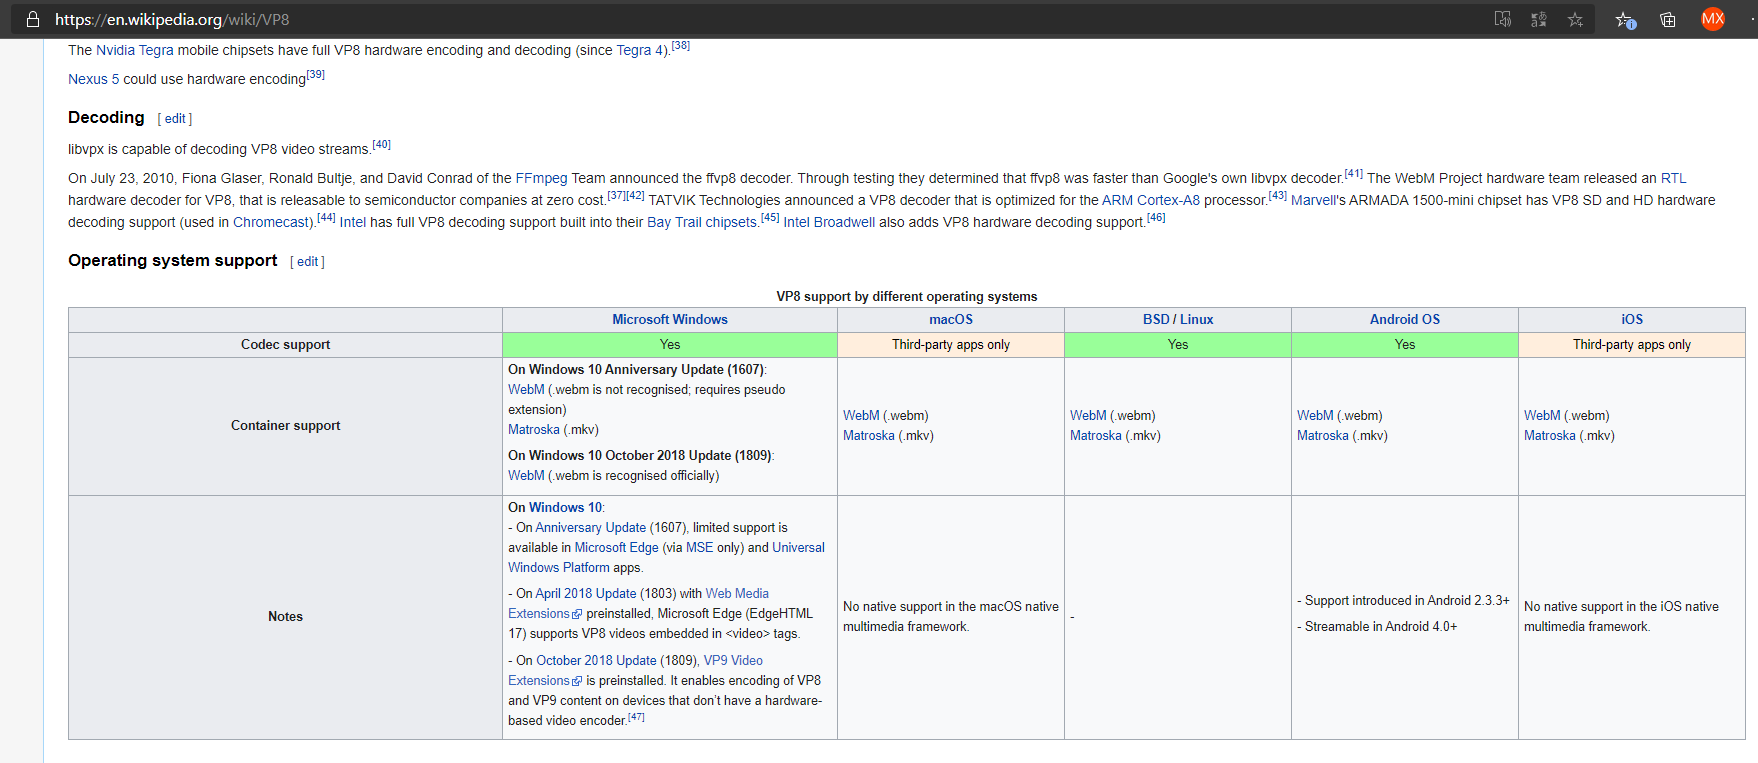Click external-link icon after Web Media Extensions

pos(577,614)
